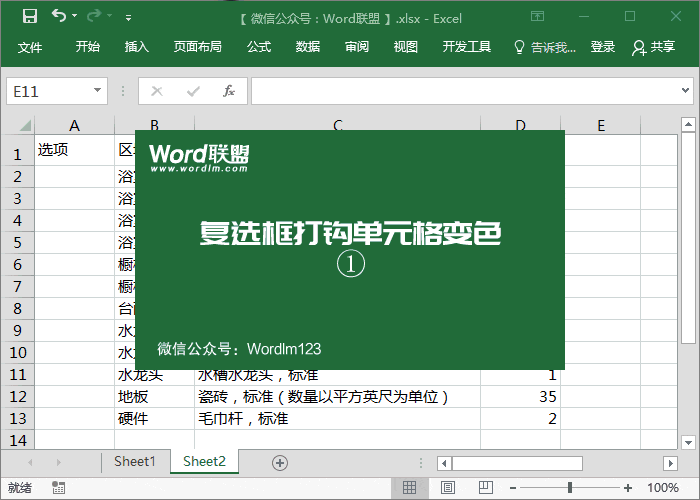Click cell A1 containing 选项
Viewport: 700px width, 500px height.
(x=75, y=150)
